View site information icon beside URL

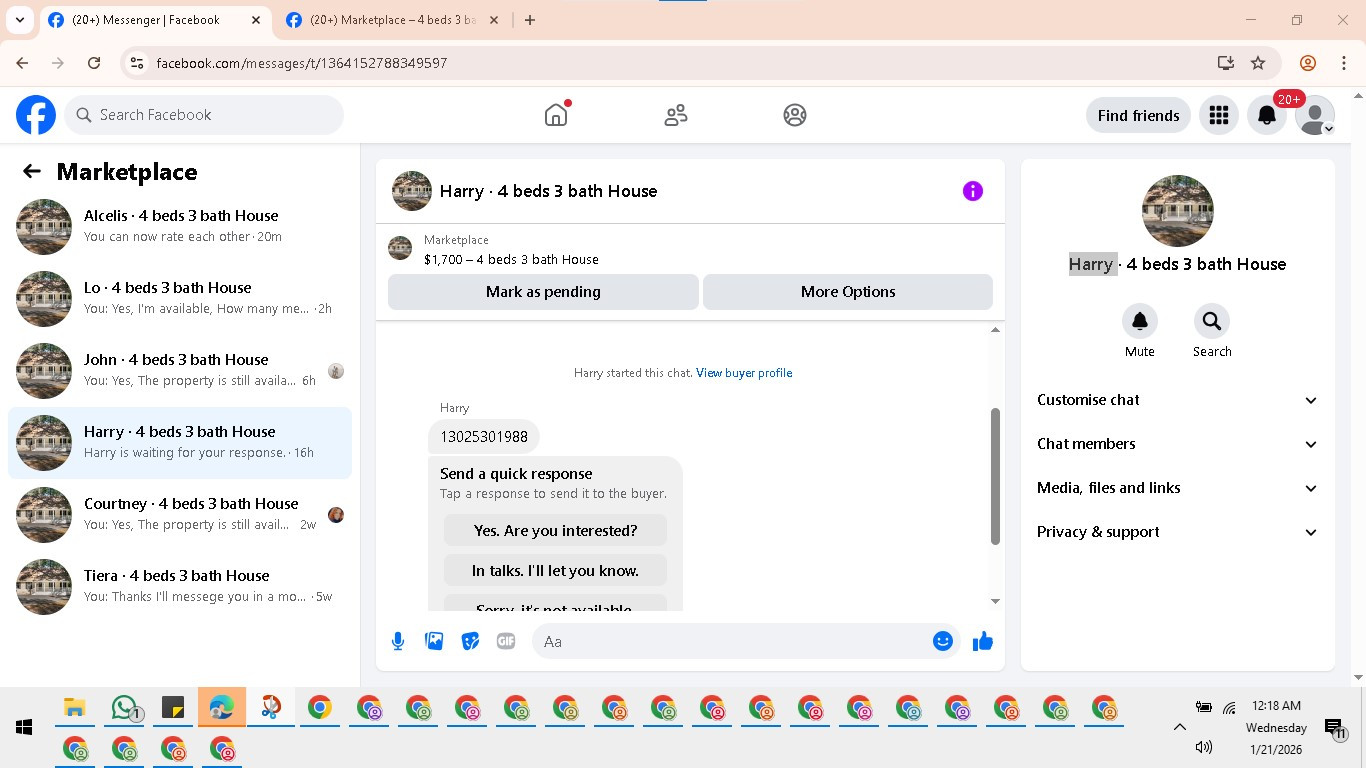(137, 63)
